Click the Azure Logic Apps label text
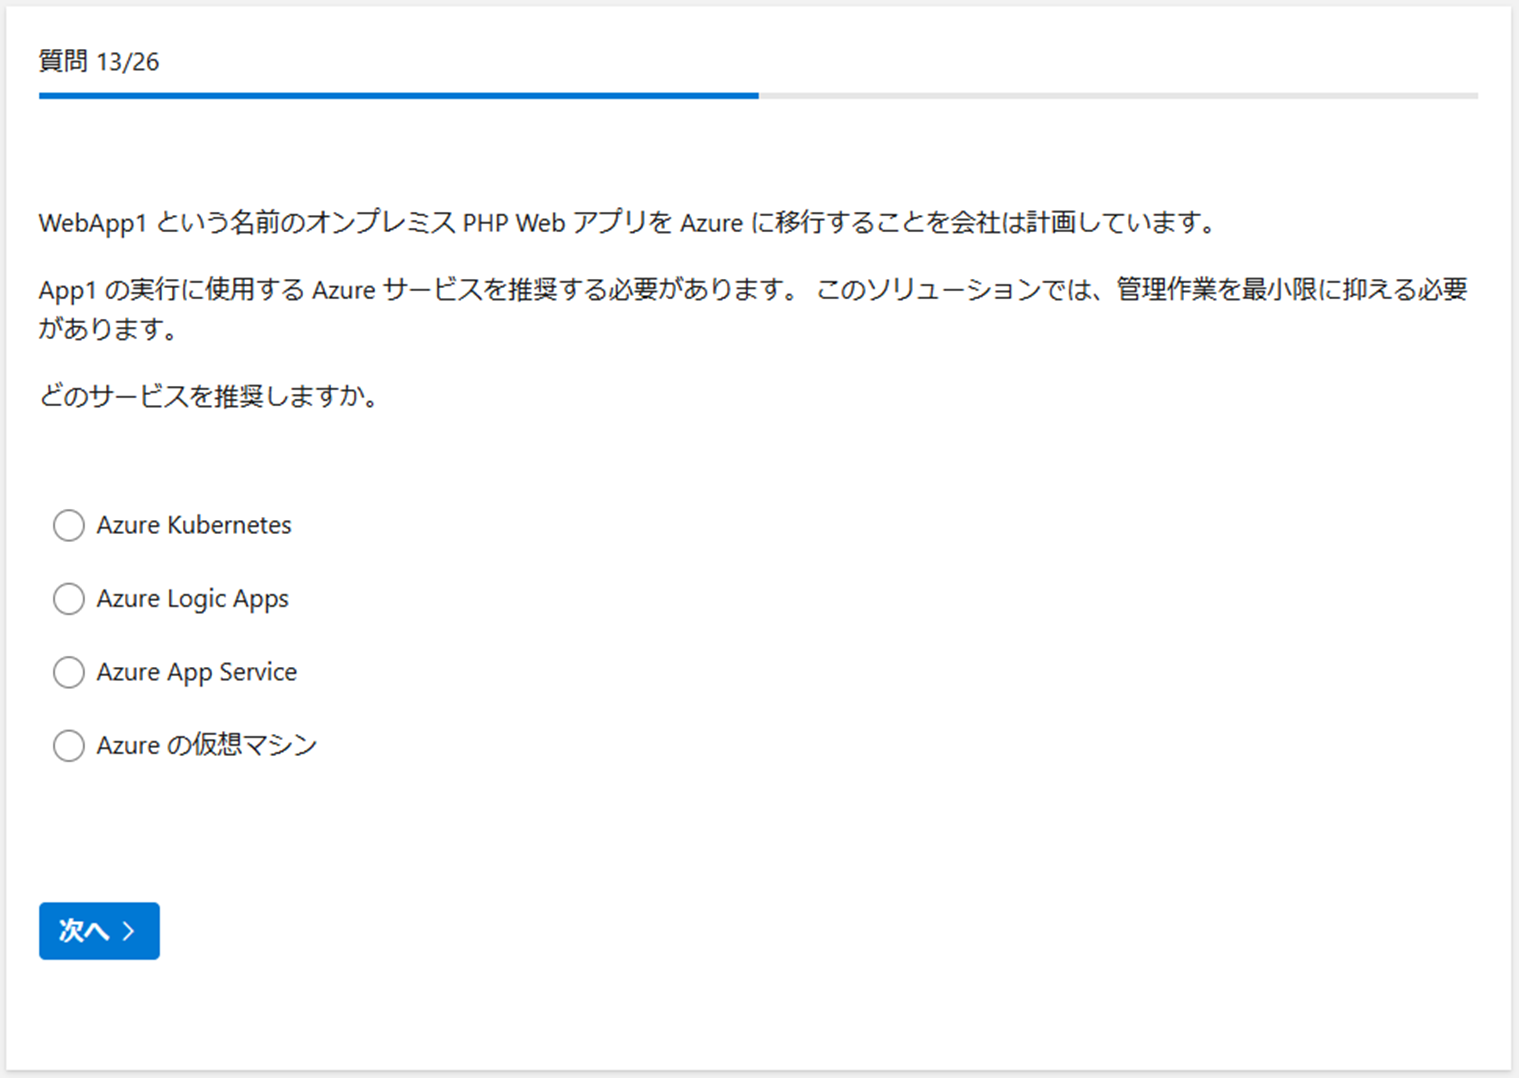Viewport: 1519px width, 1078px height. [192, 598]
